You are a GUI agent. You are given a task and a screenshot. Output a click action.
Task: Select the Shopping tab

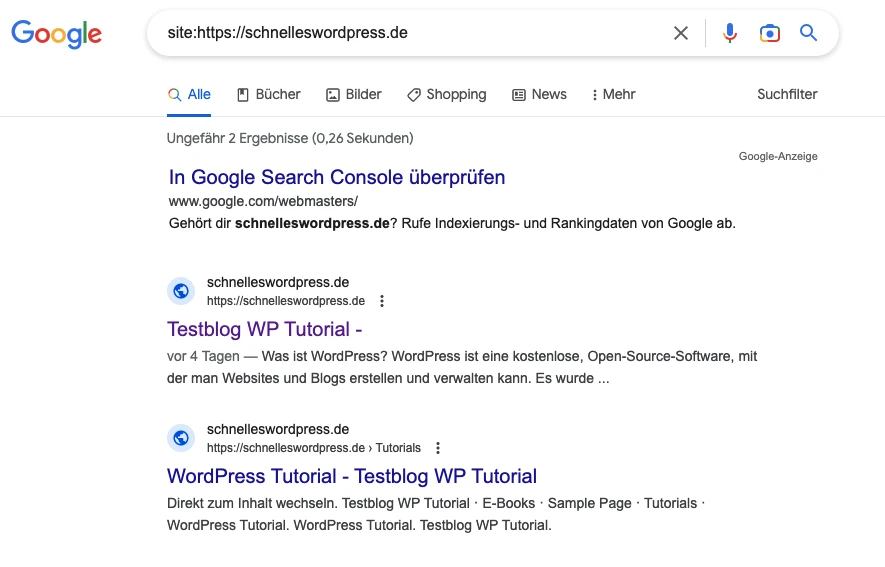tap(446, 94)
